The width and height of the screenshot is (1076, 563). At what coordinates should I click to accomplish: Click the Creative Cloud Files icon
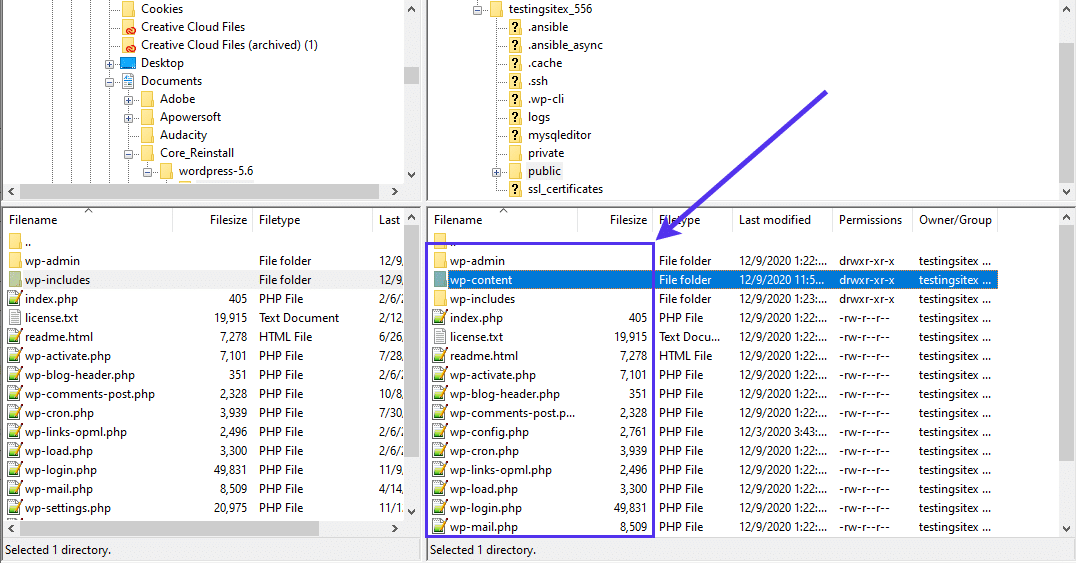pyautogui.click(x=129, y=27)
